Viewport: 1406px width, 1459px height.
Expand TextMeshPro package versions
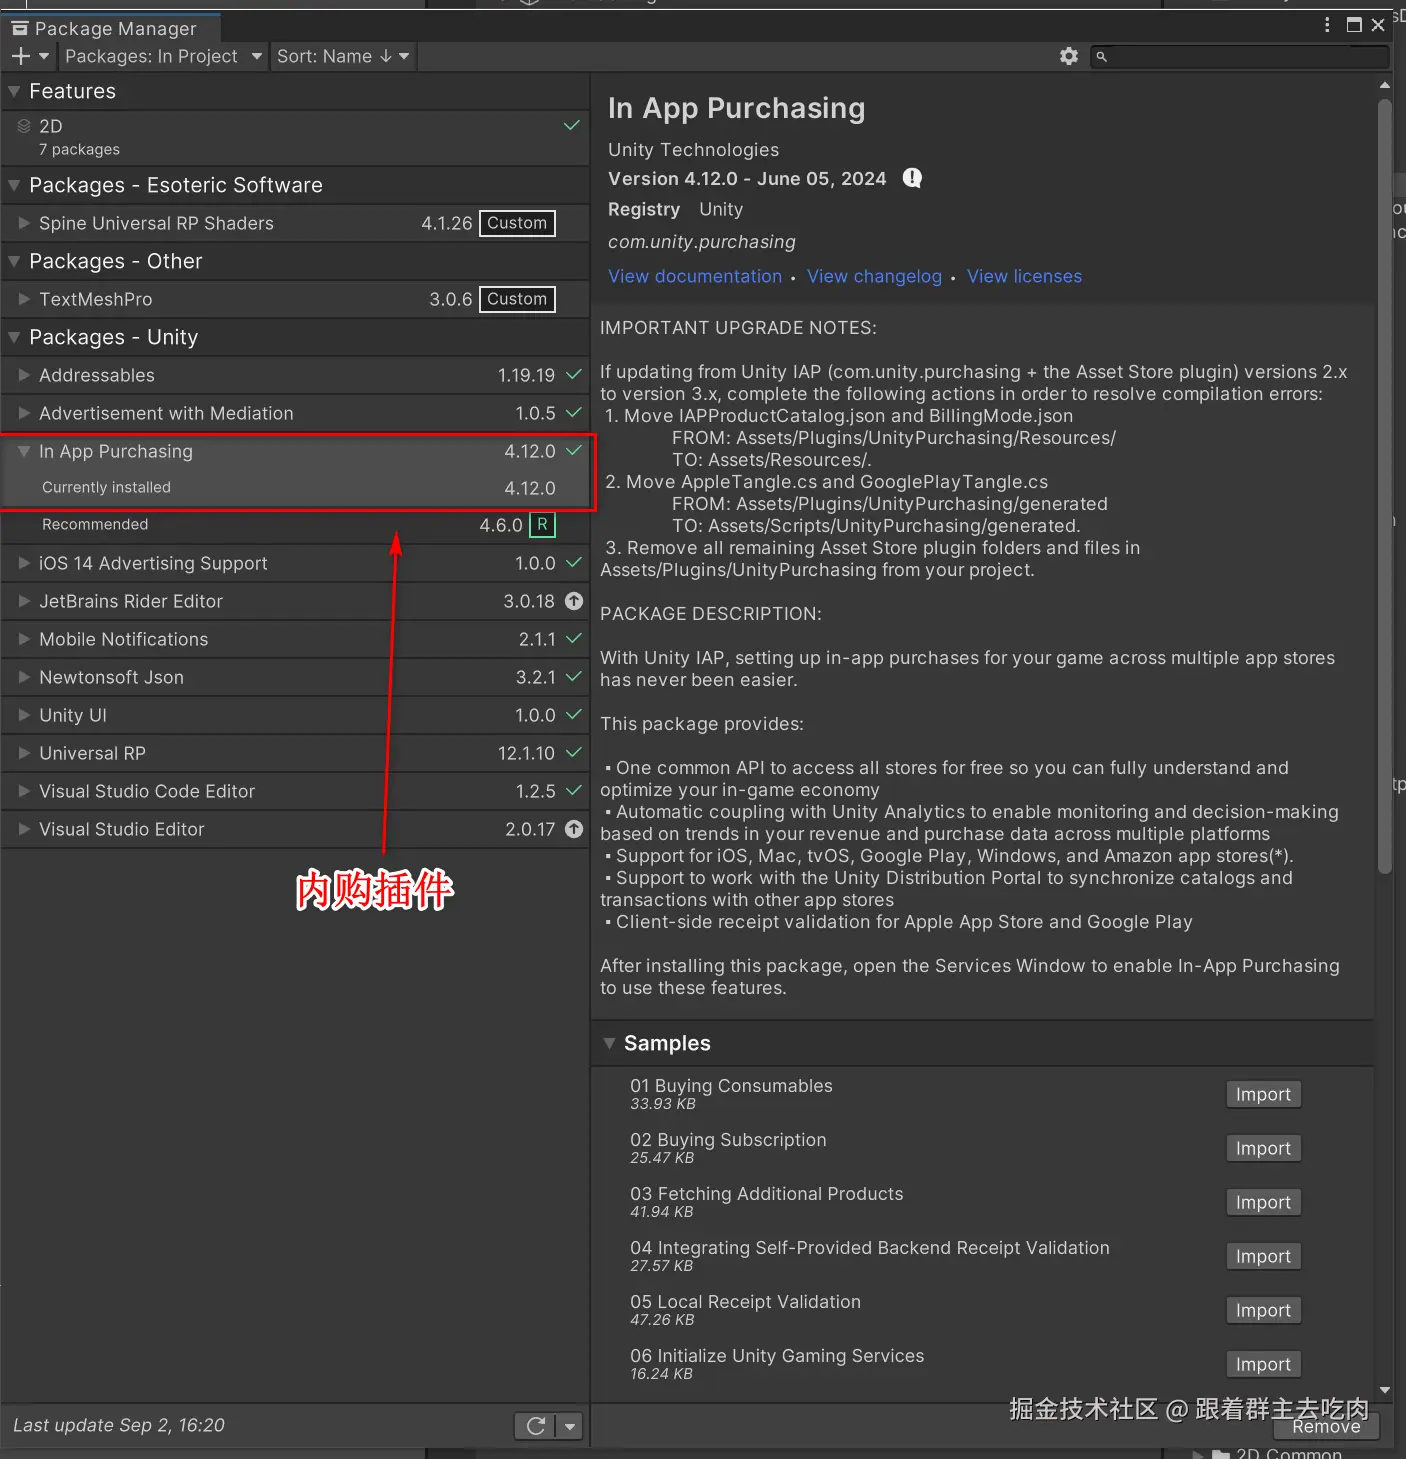coord(24,299)
